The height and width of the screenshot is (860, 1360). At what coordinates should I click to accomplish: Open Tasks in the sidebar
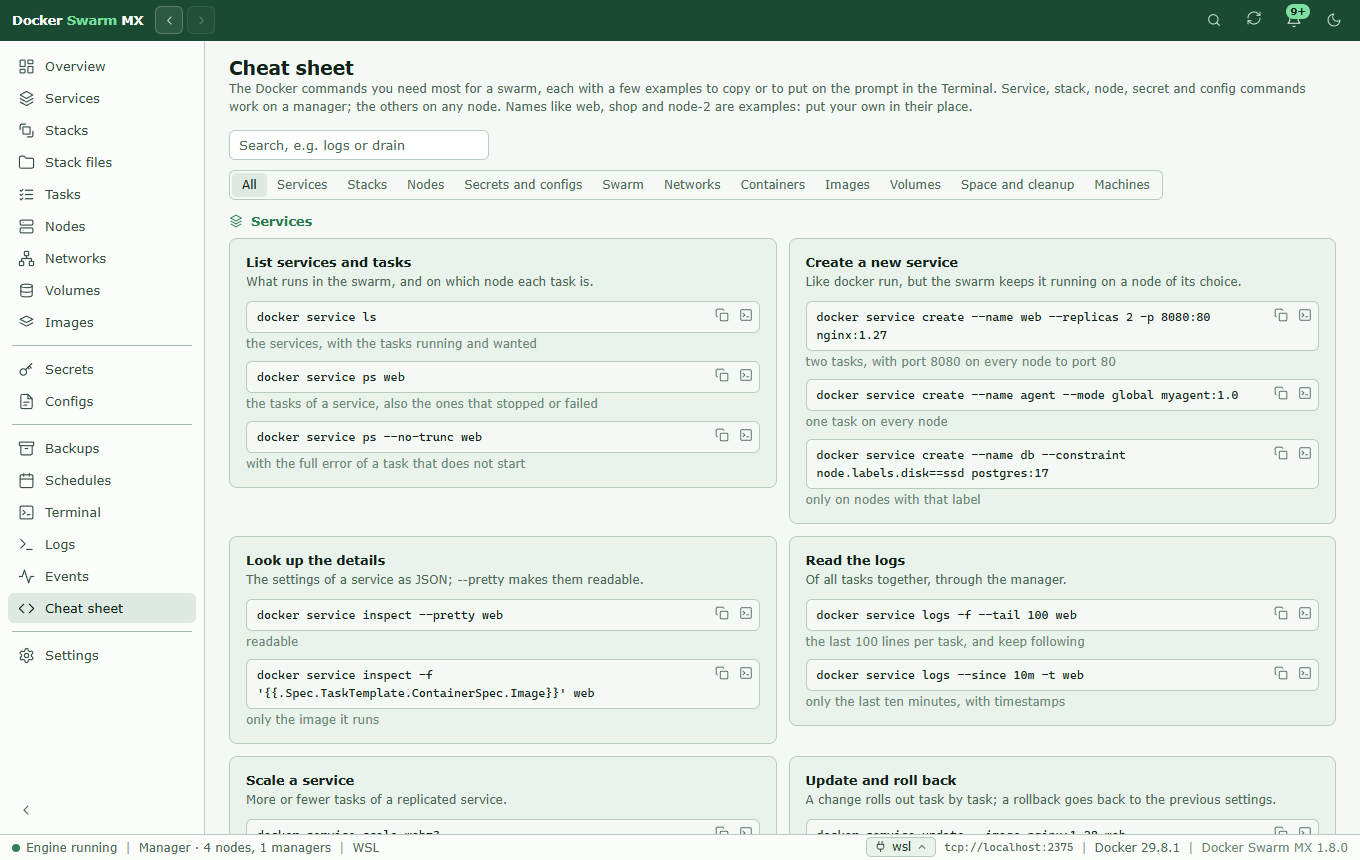tap(102, 194)
